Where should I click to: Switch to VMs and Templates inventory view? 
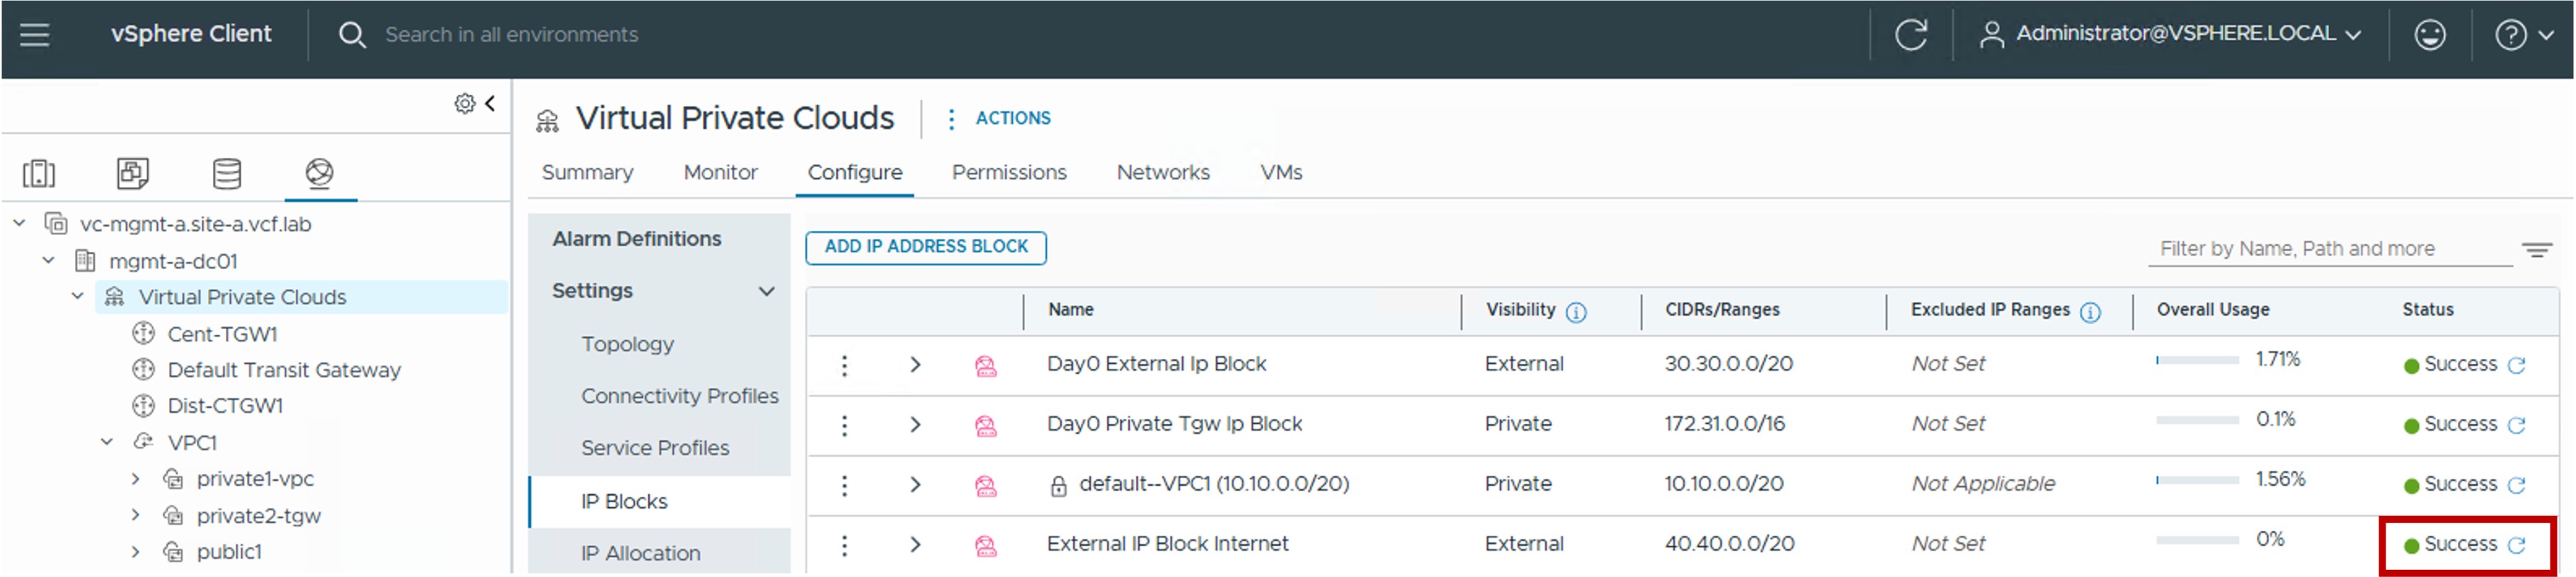(x=132, y=173)
